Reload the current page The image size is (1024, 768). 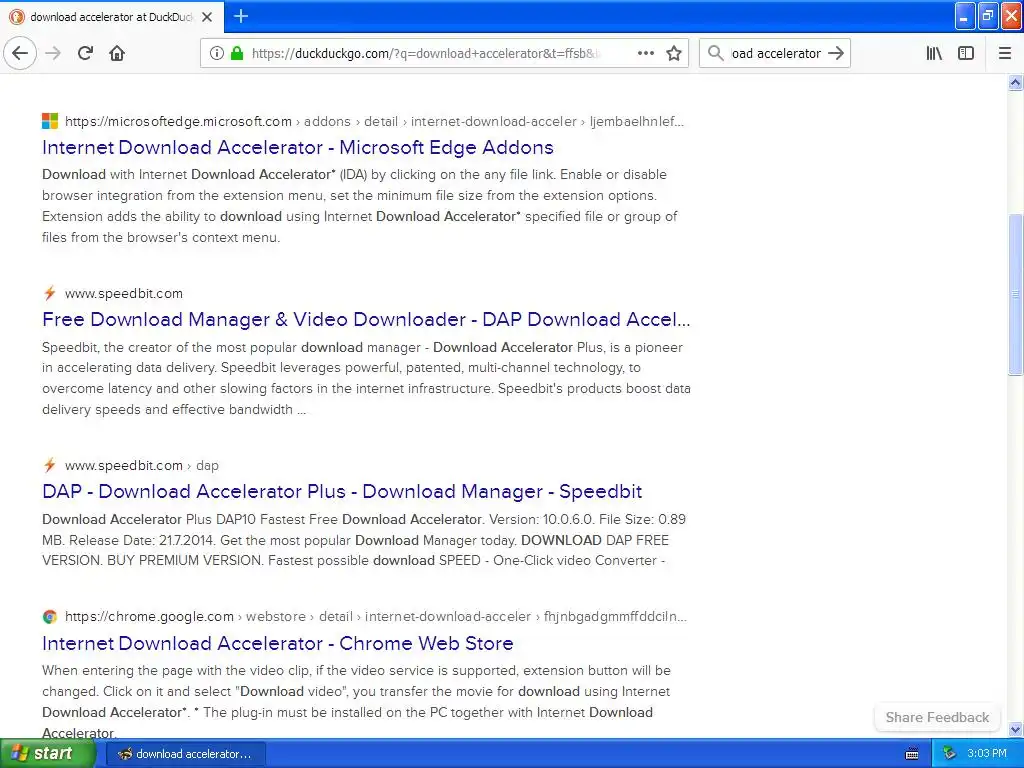[x=85, y=53]
